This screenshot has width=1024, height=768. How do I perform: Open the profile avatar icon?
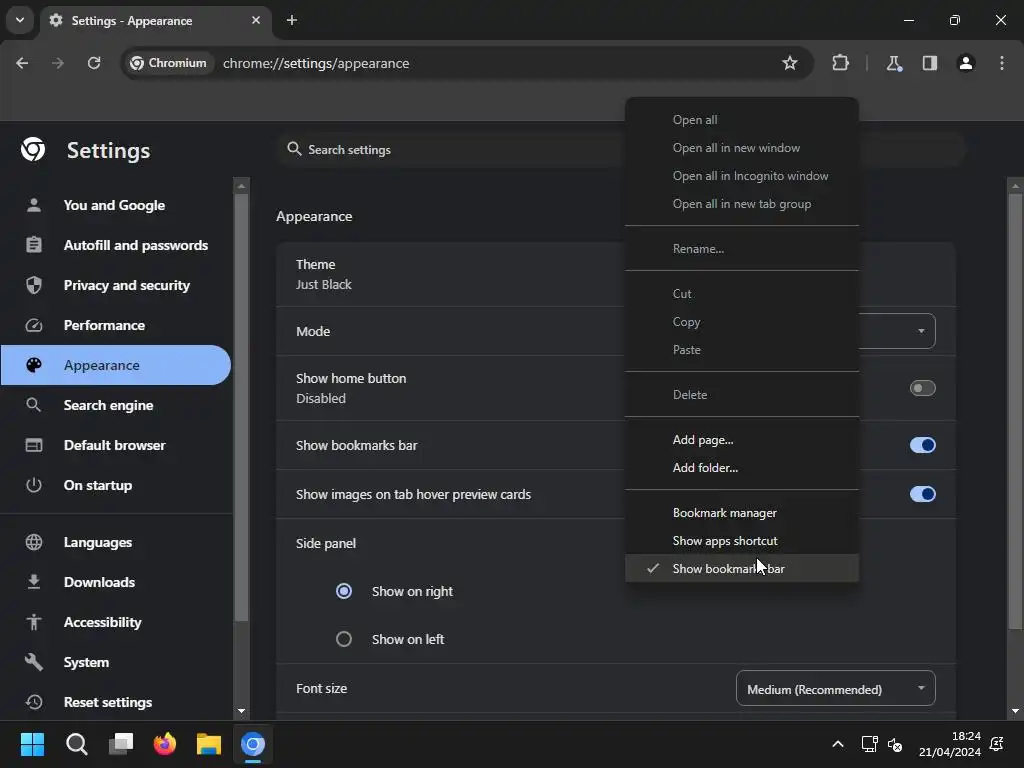[x=966, y=63]
